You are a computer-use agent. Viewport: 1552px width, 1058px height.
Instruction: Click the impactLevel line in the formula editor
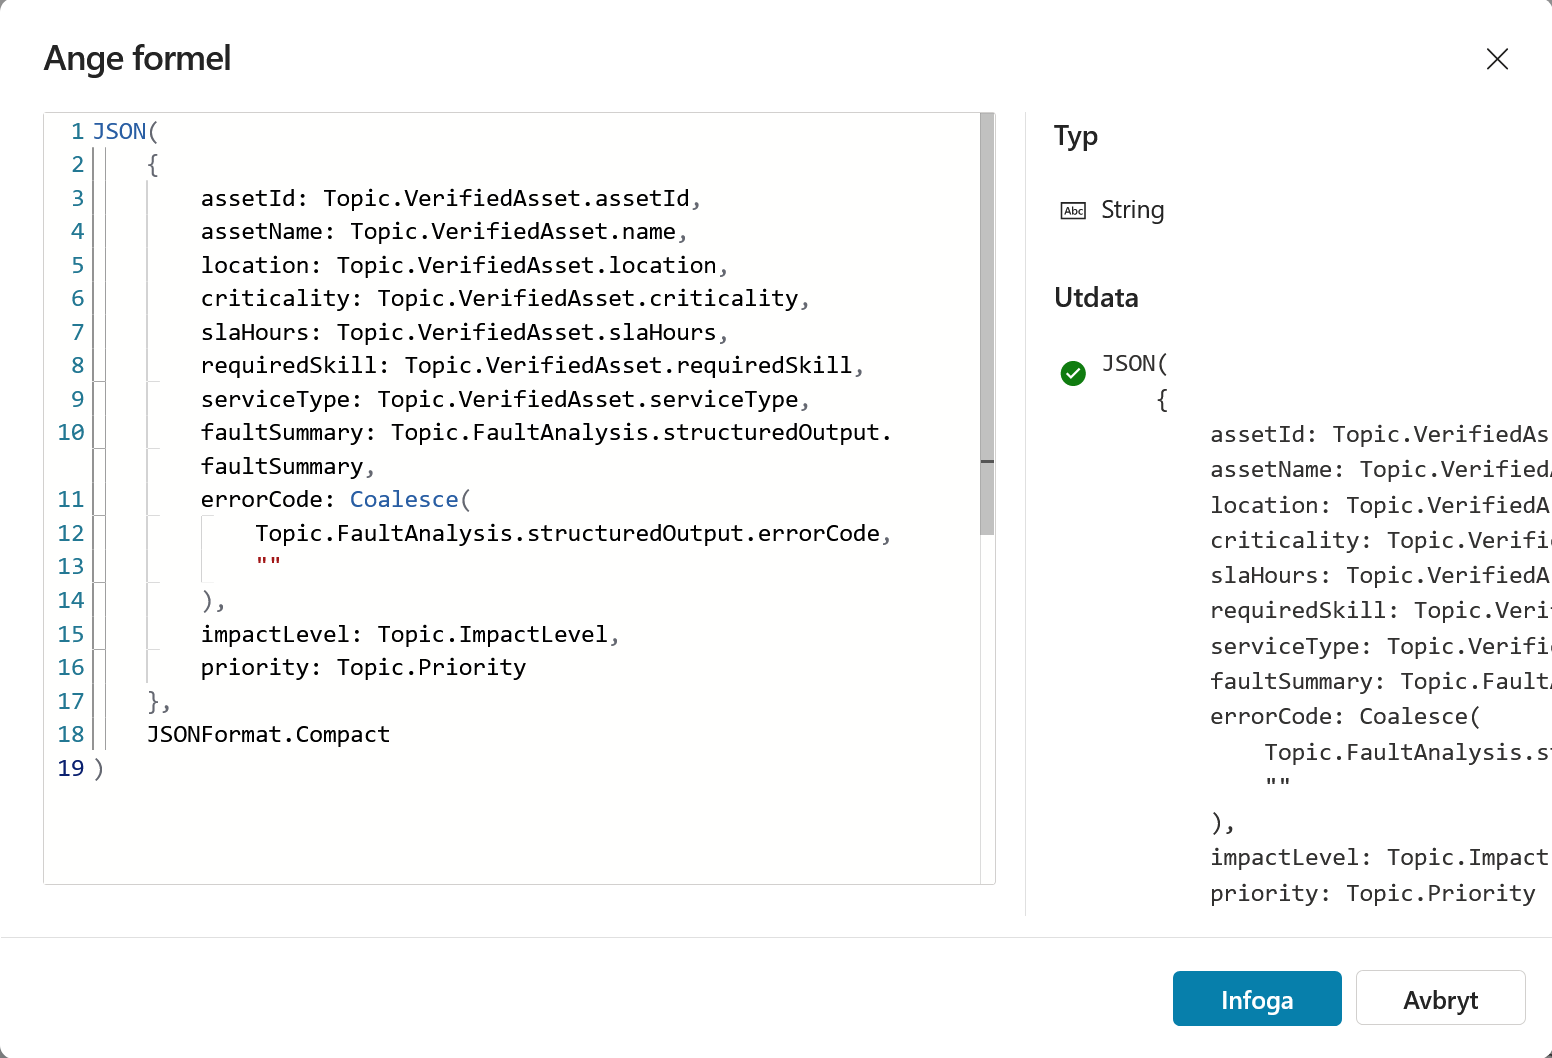coord(410,634)
